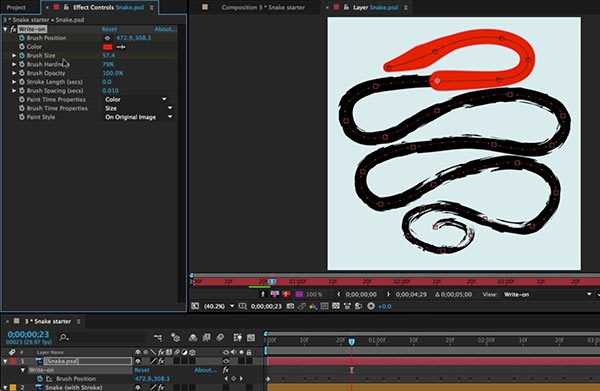
Task: Select the 3 * Snake starter timeline tab
Action: (x=48, y=321)
